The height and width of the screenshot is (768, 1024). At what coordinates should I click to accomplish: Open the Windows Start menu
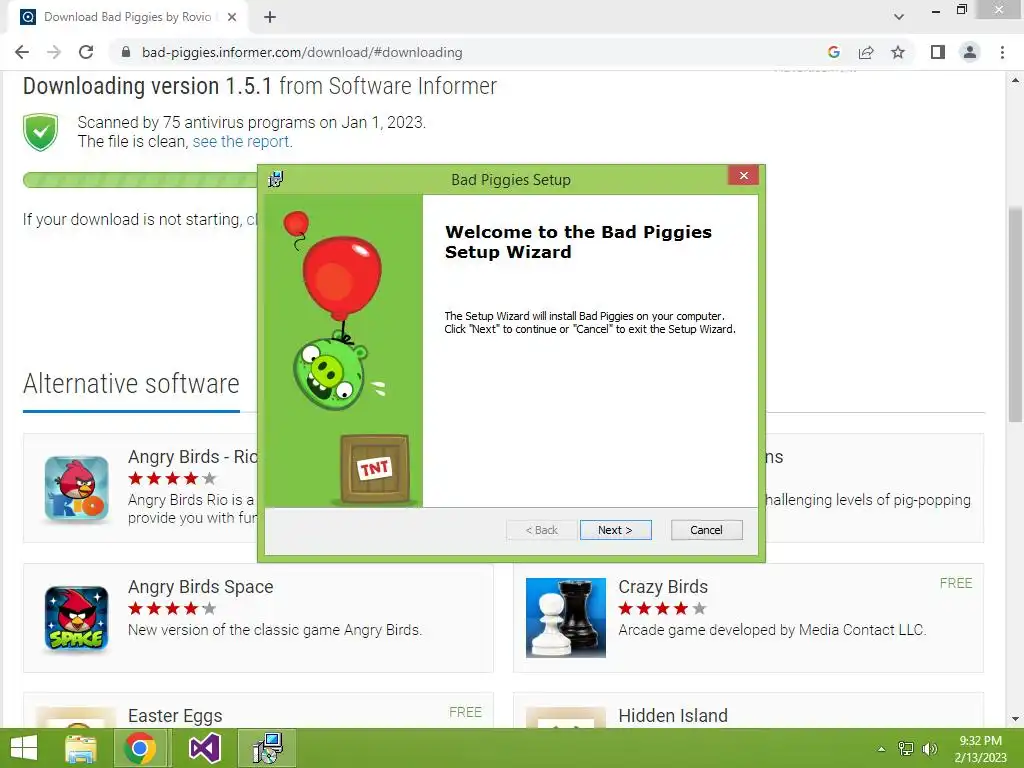(x=24, y=748)
